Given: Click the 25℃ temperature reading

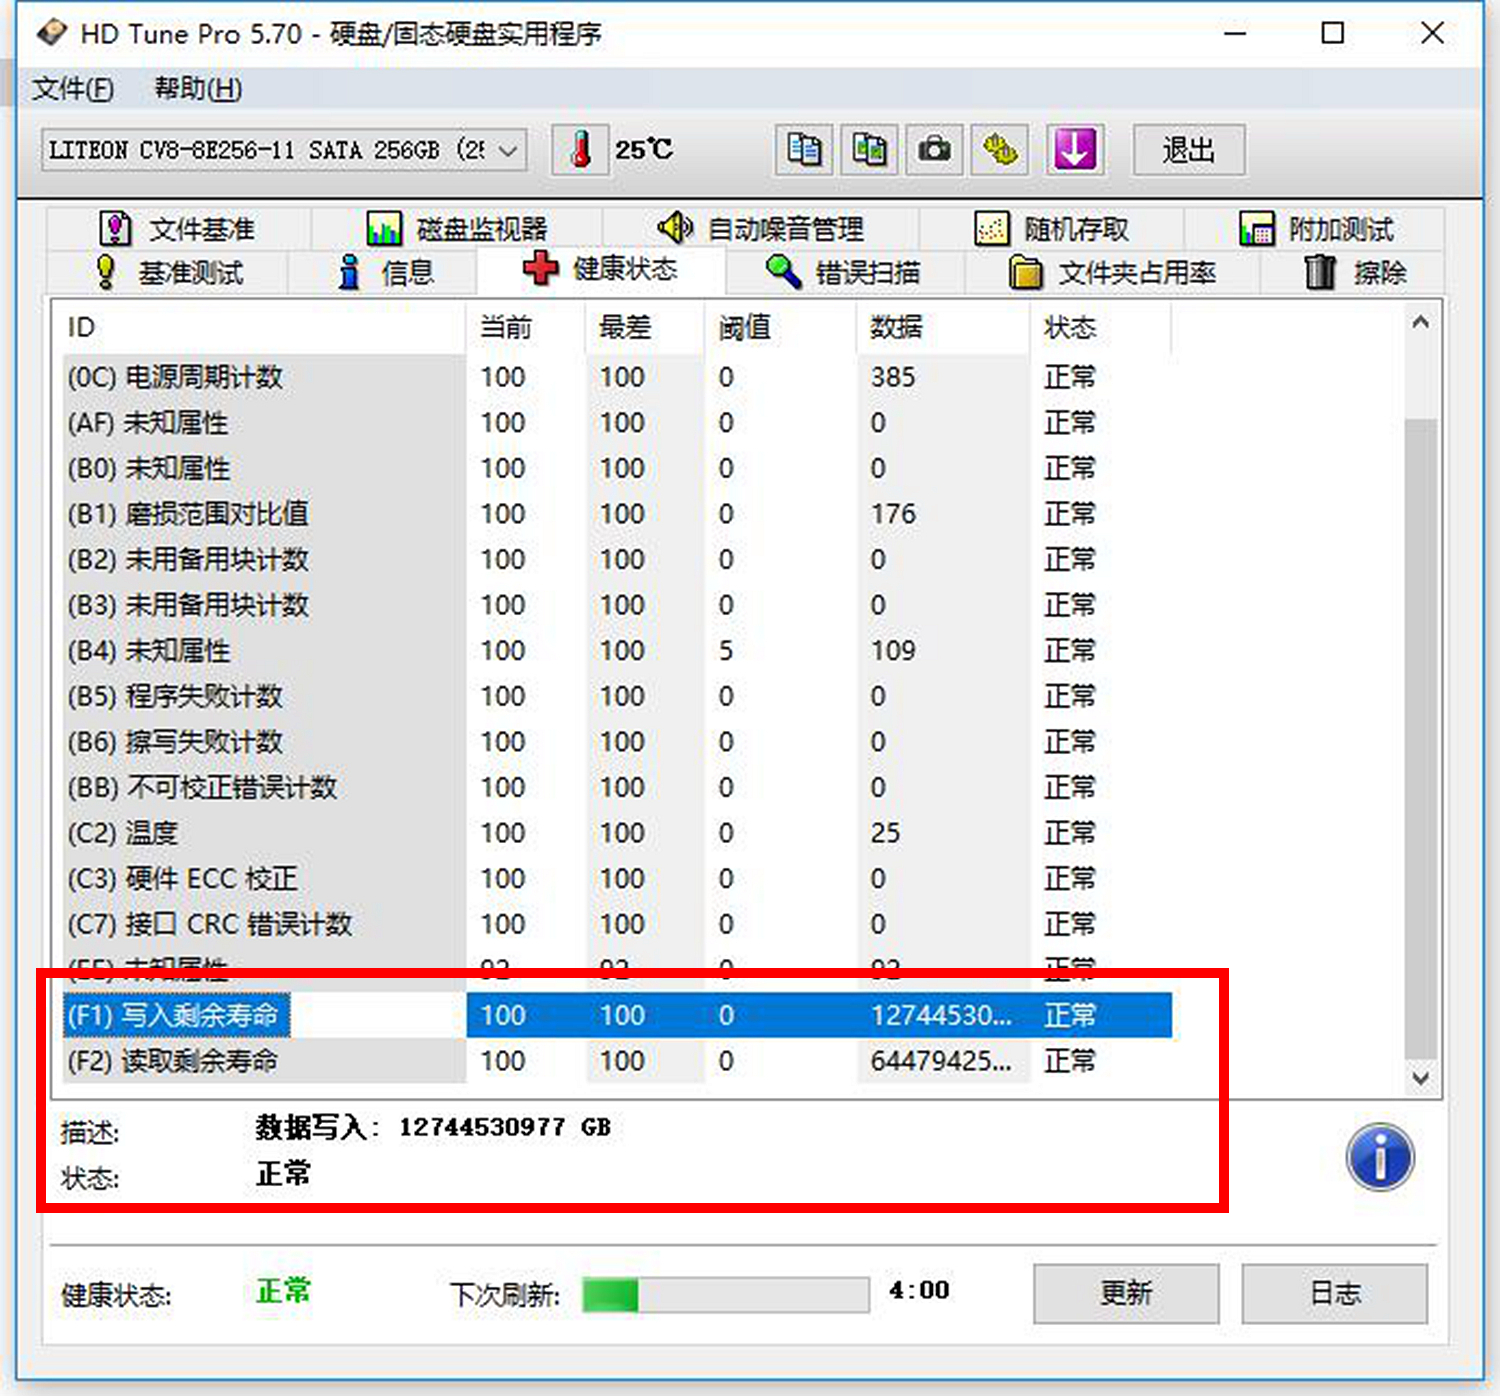Looking at the screenshot, I should click(x=644, y=150).
